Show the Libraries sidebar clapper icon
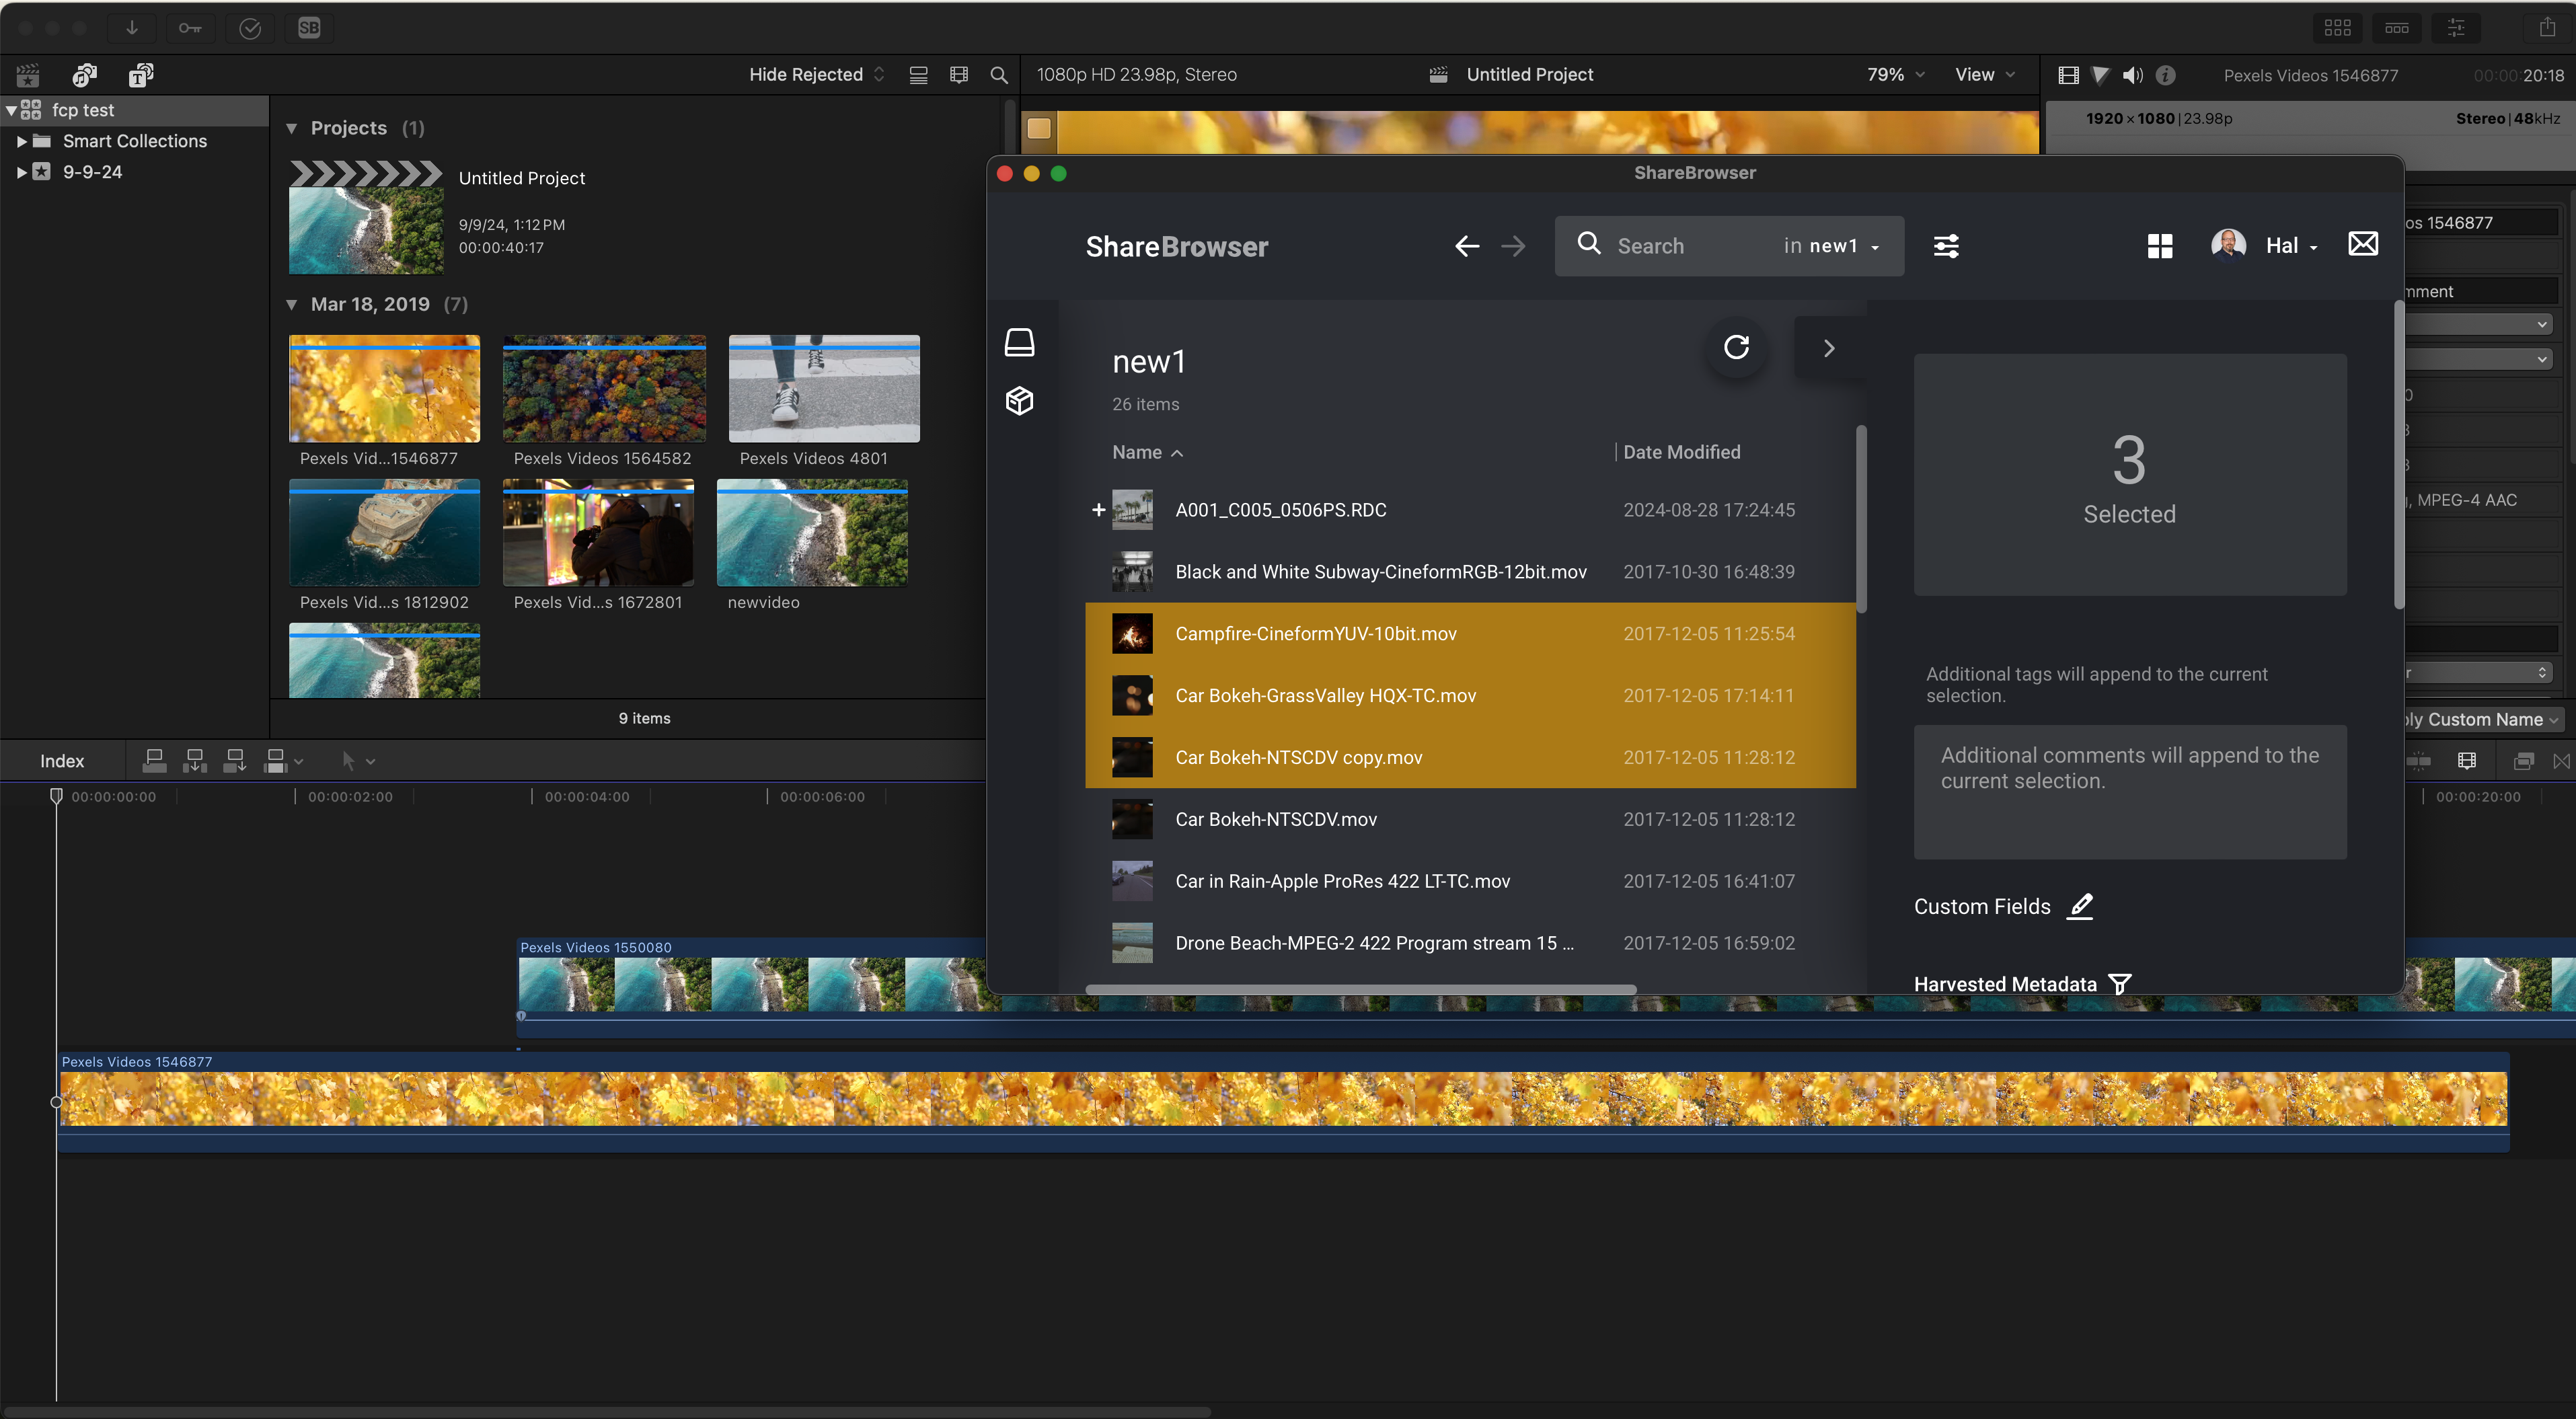 28,75
